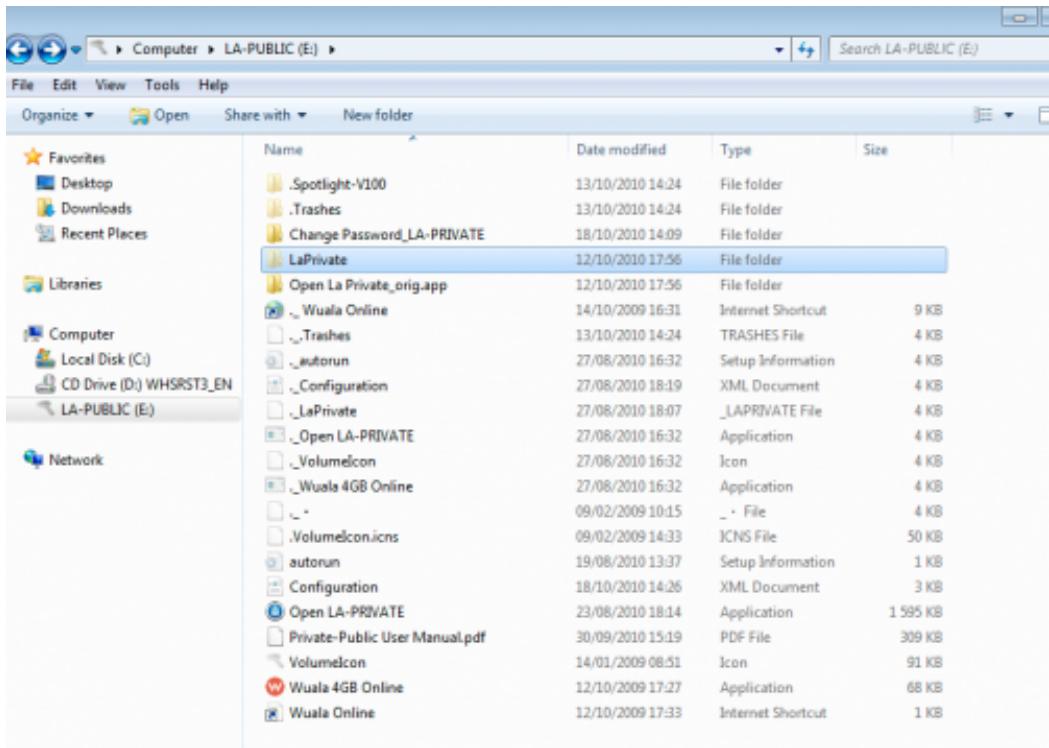Click the ICNS File type cell
Image resolution: width=1049 pixels, height=748 pixels.
click(748, 537)
